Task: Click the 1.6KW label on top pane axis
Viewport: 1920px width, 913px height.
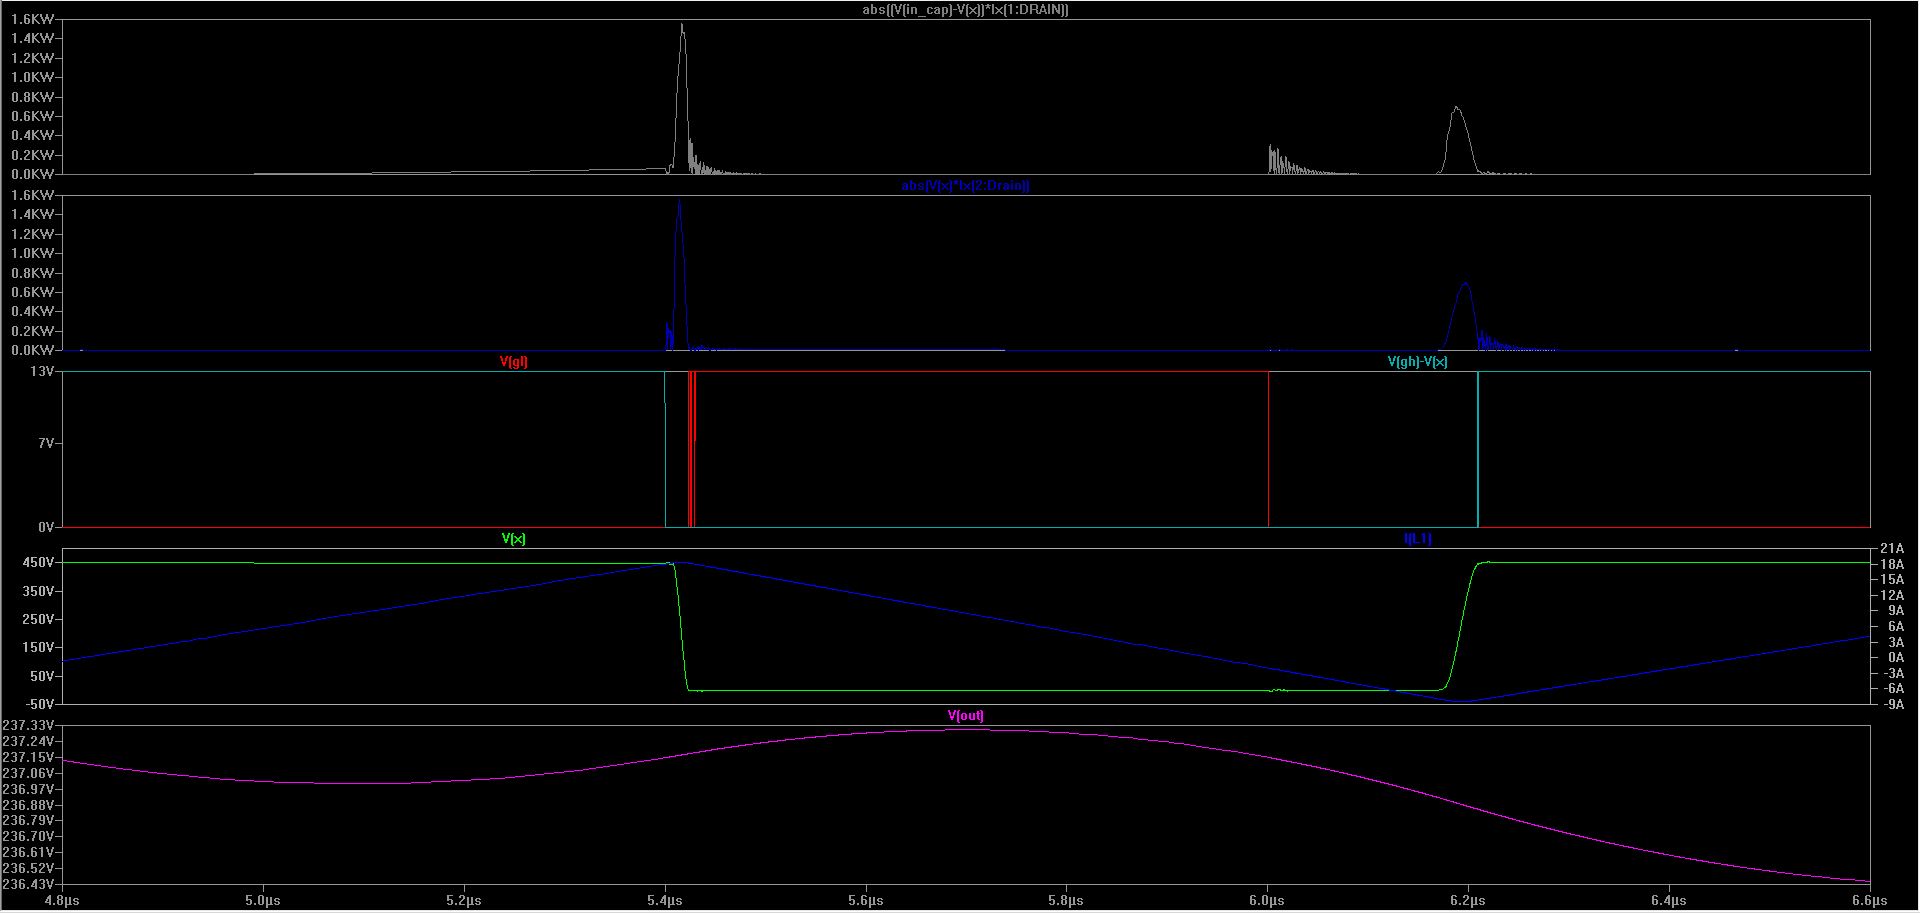Action: pos(31,20)
